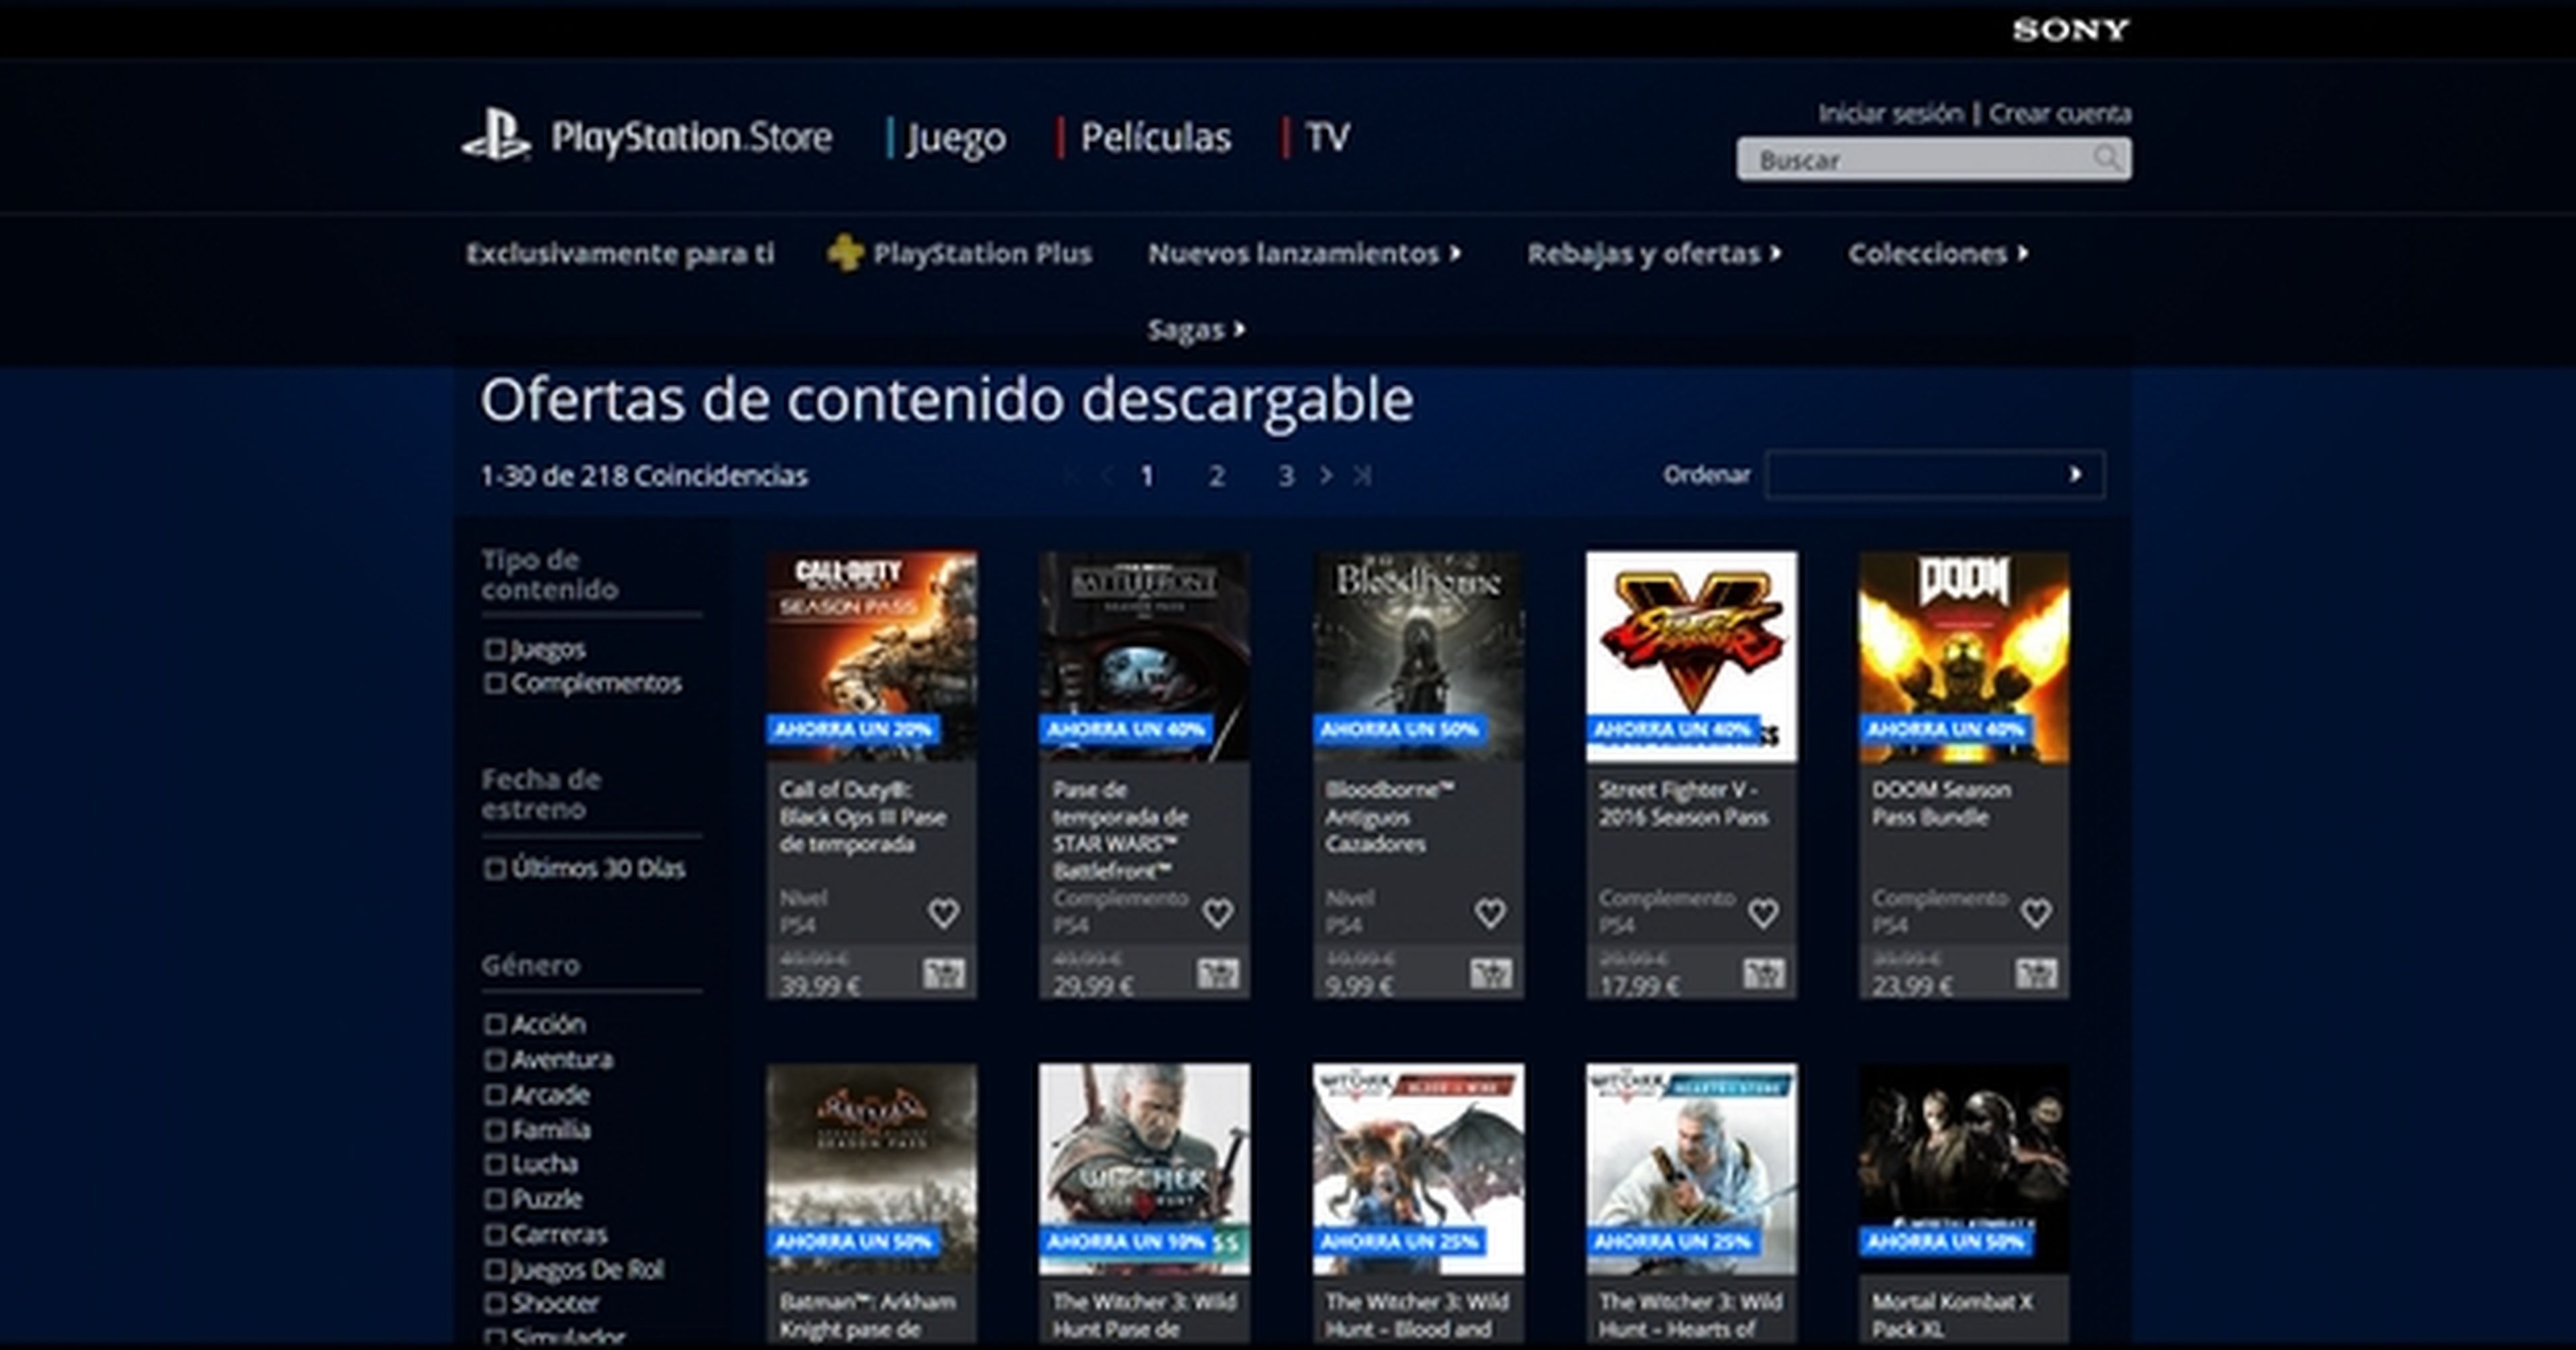Open STAR WARS Battlefront pass cover
Viewport: 2576px width, 1350px height.
(1144, 656)
